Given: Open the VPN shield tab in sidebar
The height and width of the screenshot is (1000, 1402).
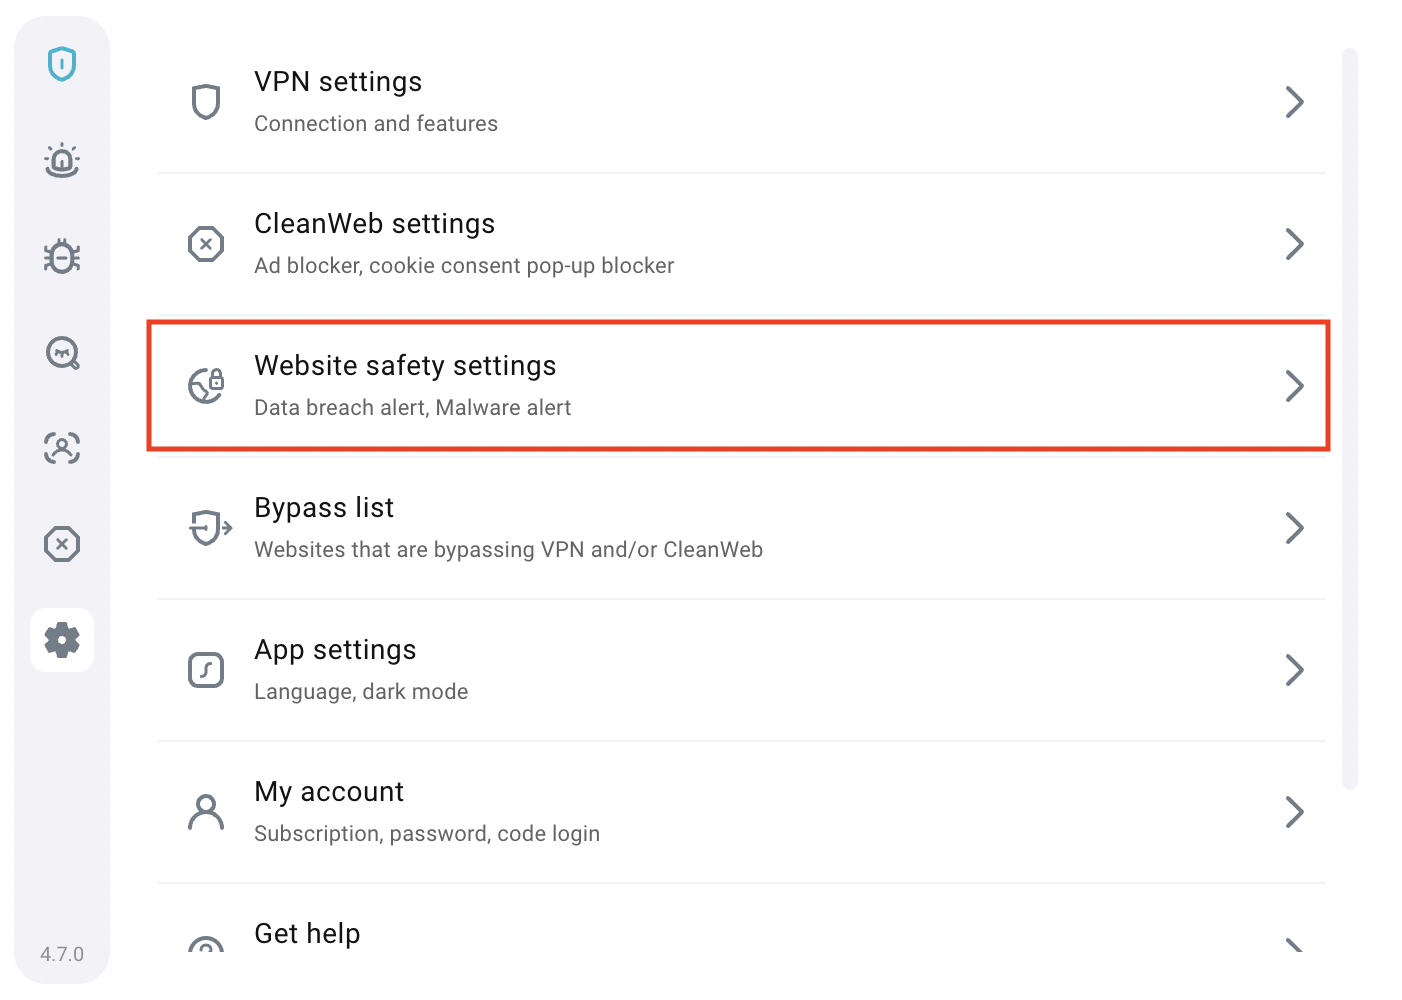Looking at the screenshot, I should [62, 64].
